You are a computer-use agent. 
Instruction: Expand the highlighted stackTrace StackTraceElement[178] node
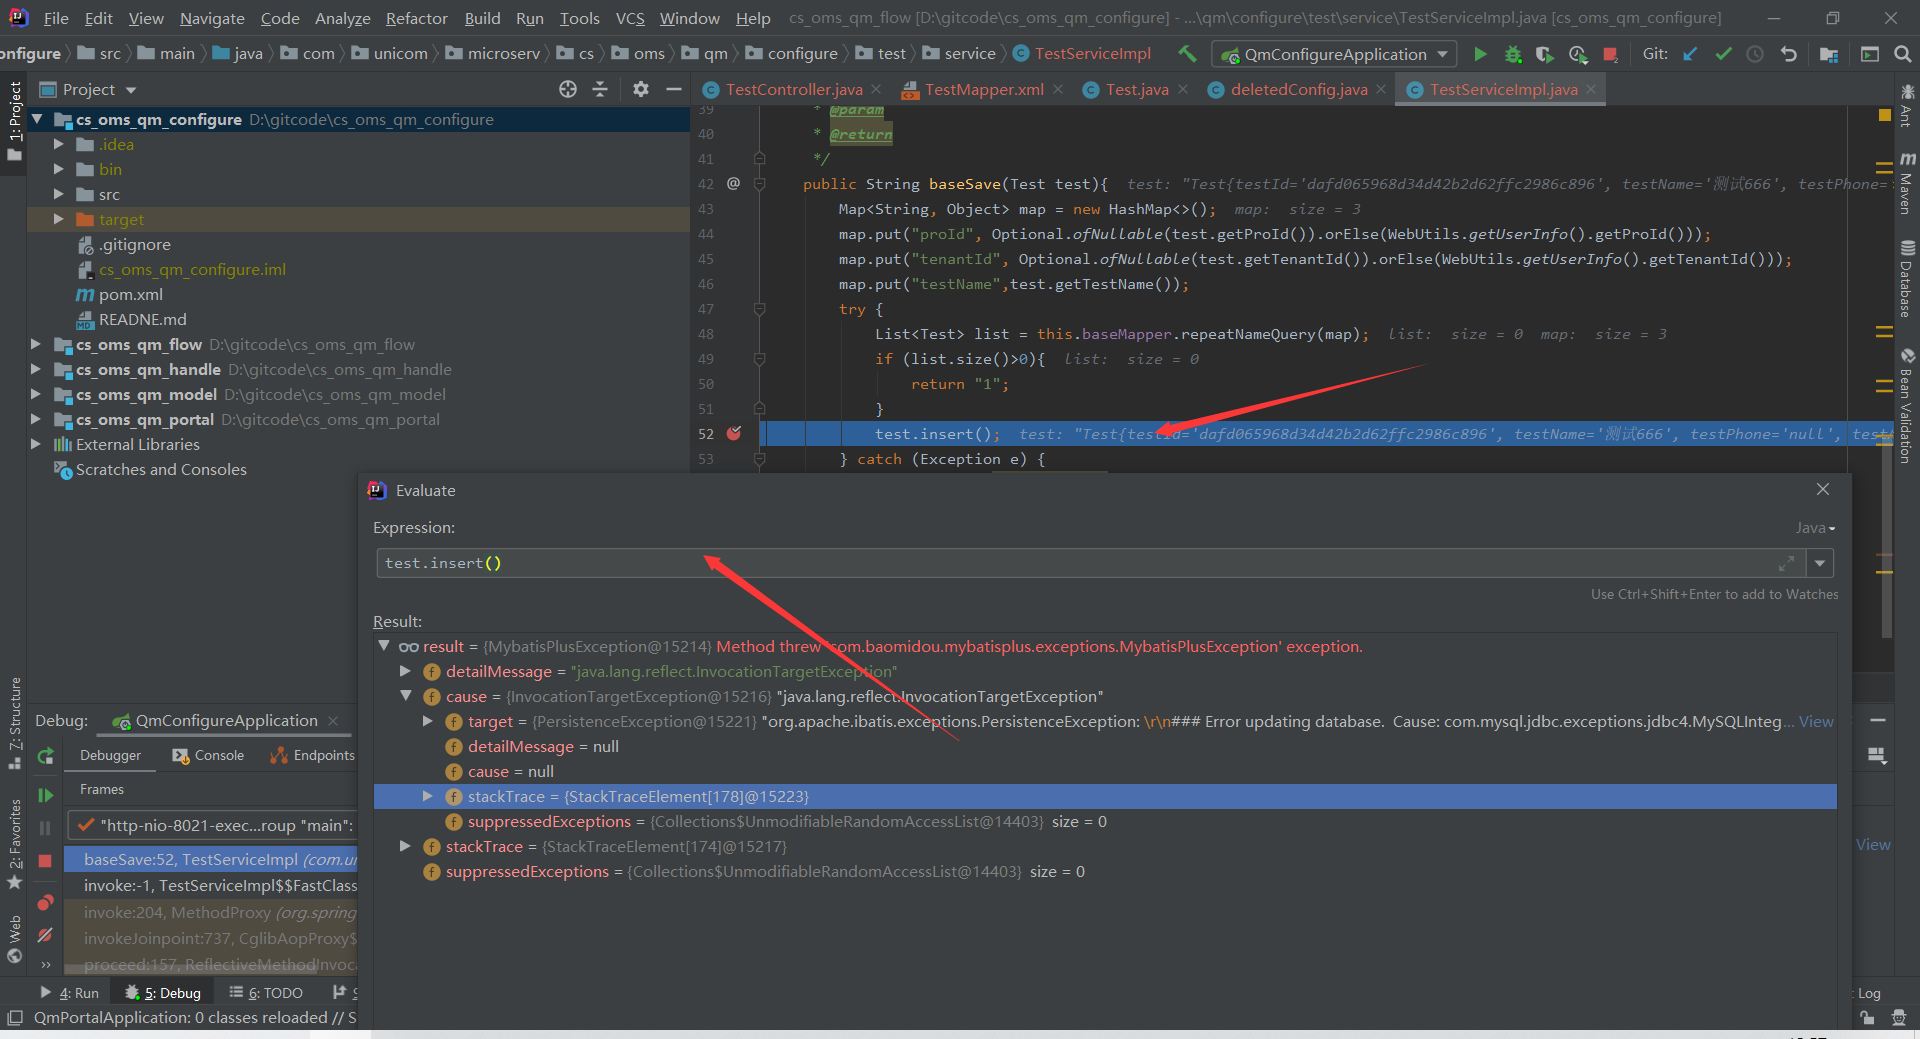tap(428, 796)
